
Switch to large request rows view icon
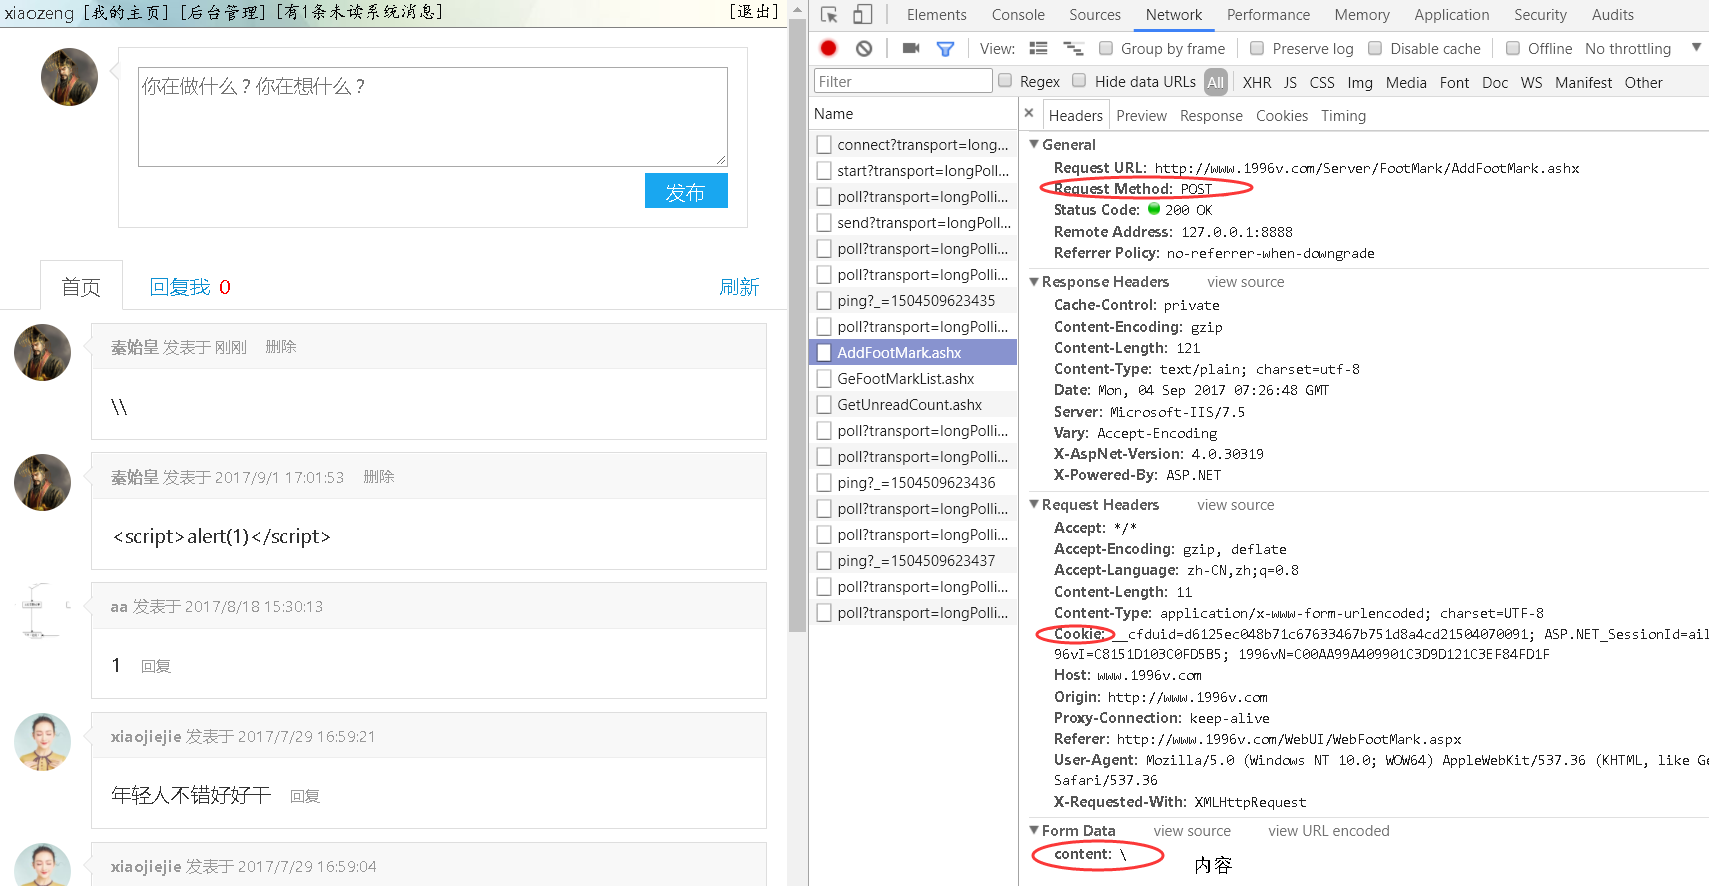point(1038,48)
